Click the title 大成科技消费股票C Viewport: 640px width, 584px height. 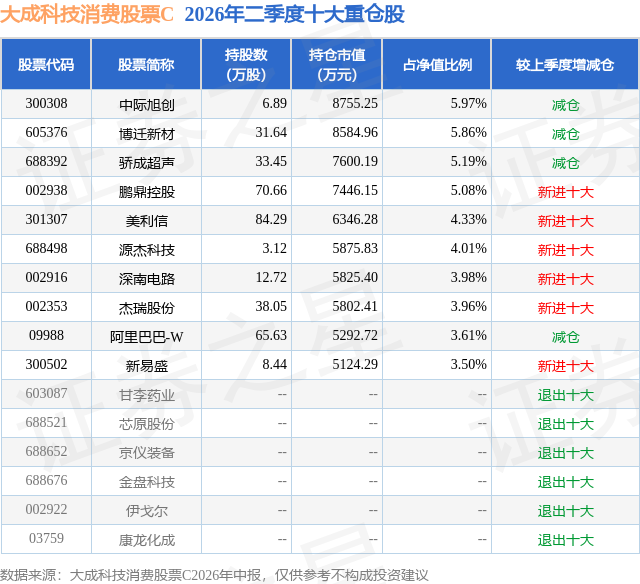pos(87,14)
